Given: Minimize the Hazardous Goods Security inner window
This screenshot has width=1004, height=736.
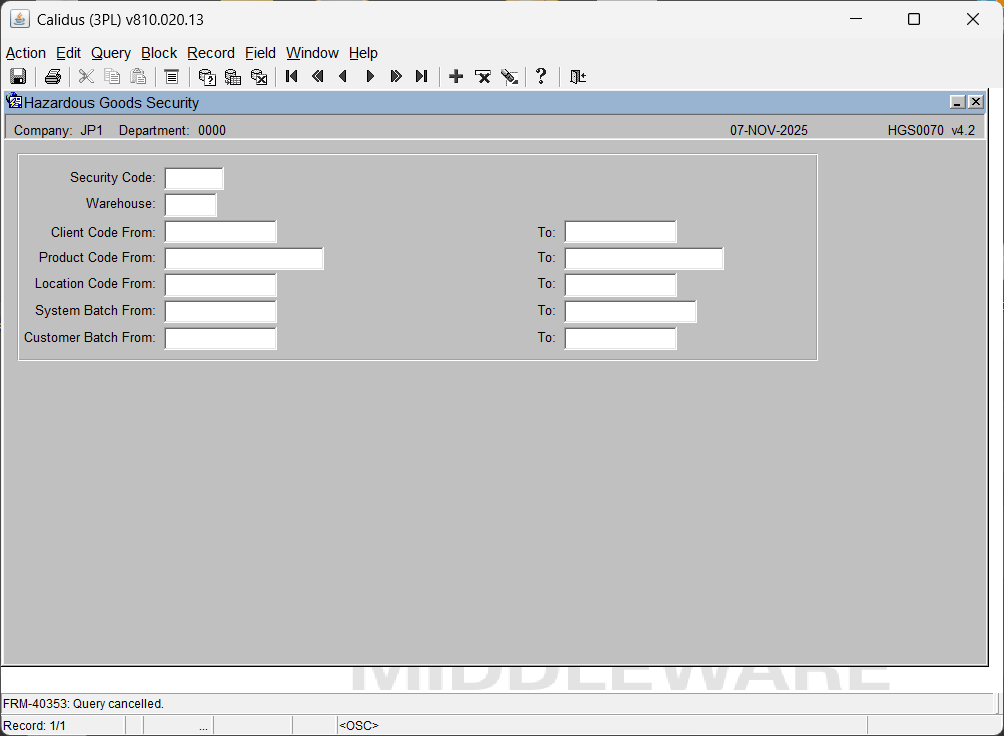Looking at the screenshot, I should coord(957,102).
